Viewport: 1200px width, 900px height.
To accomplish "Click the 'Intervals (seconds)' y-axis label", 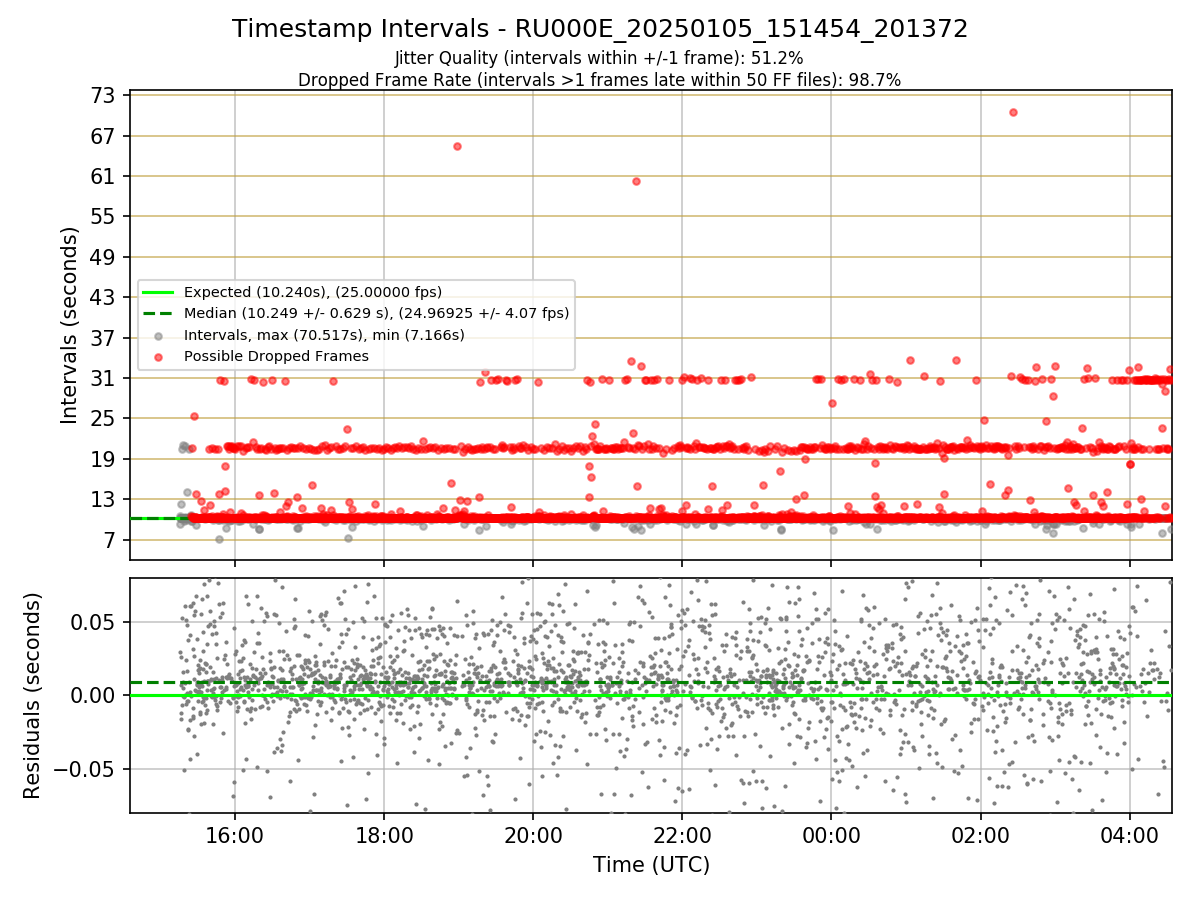I will pos(70,325).
